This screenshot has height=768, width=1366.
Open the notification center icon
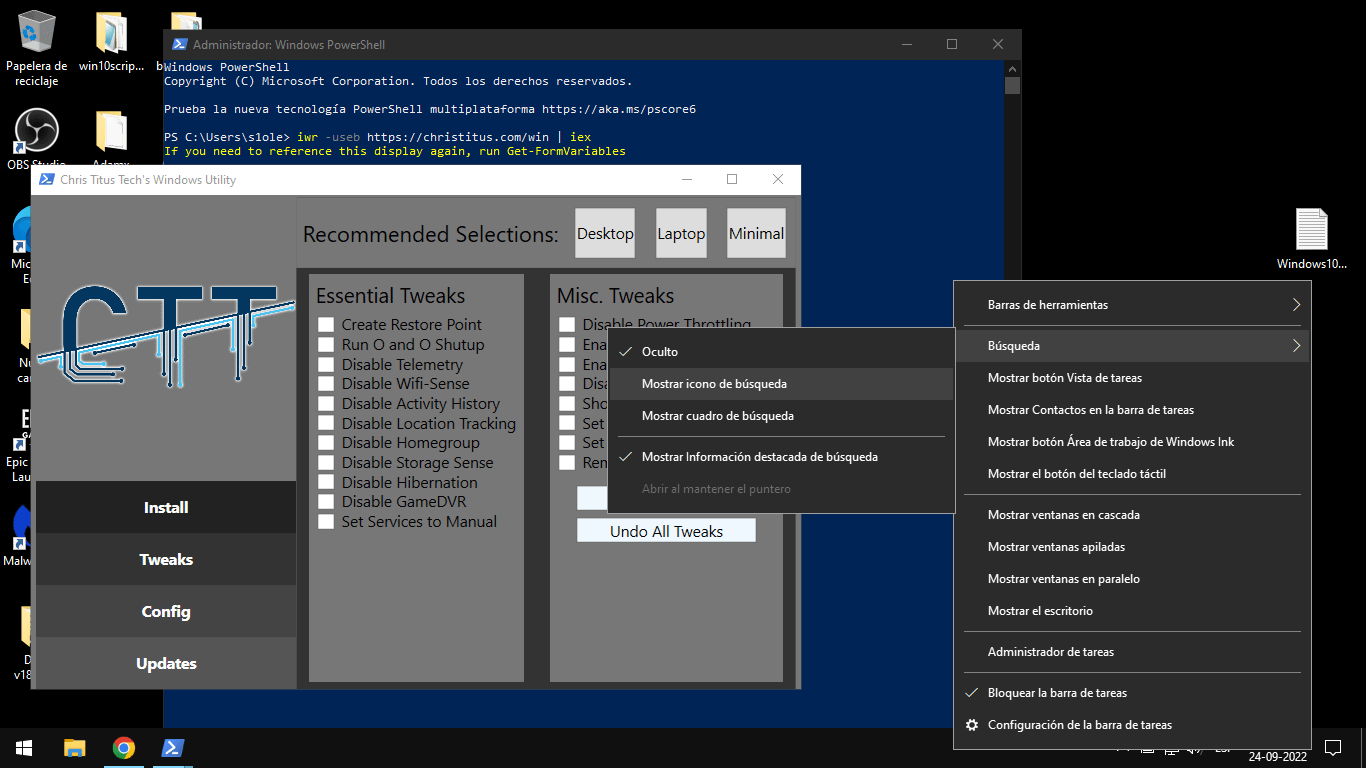tap(1332, 748)
